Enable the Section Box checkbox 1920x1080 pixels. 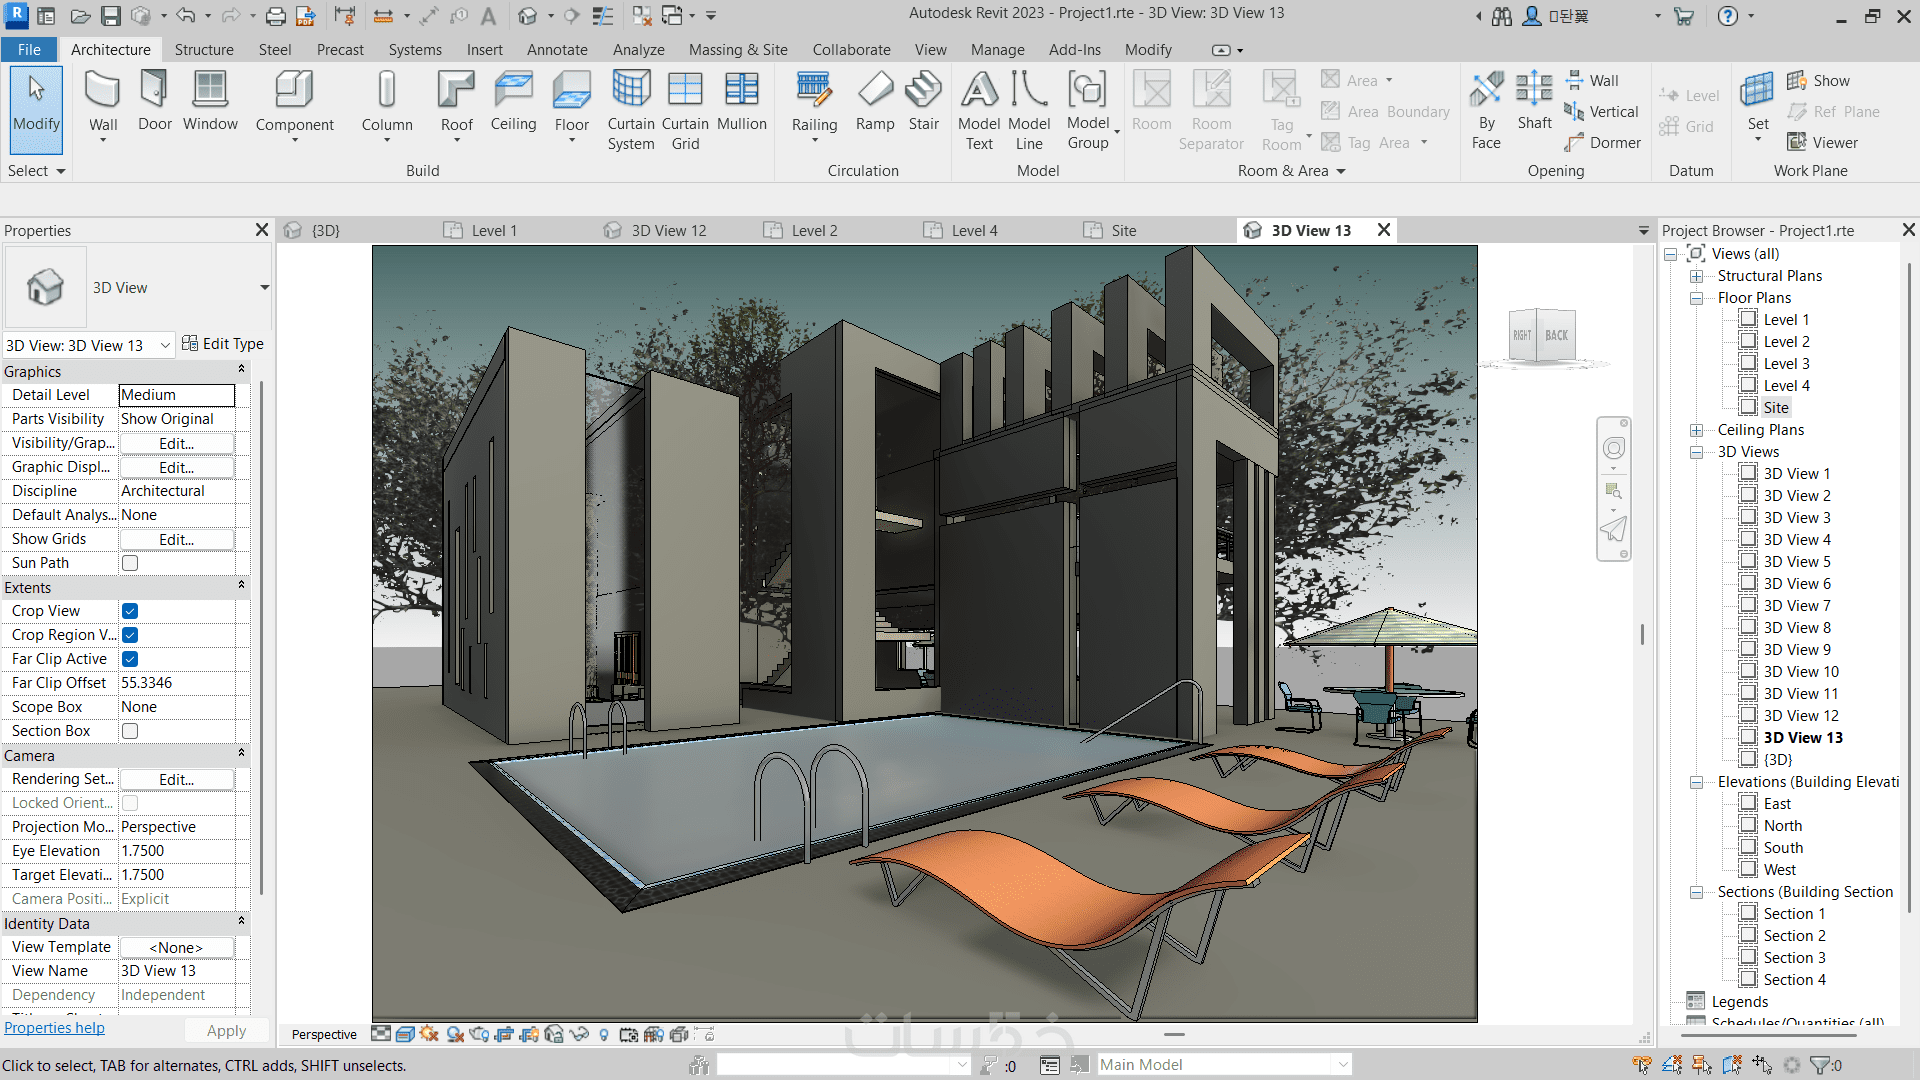click(x=130, y=731)
